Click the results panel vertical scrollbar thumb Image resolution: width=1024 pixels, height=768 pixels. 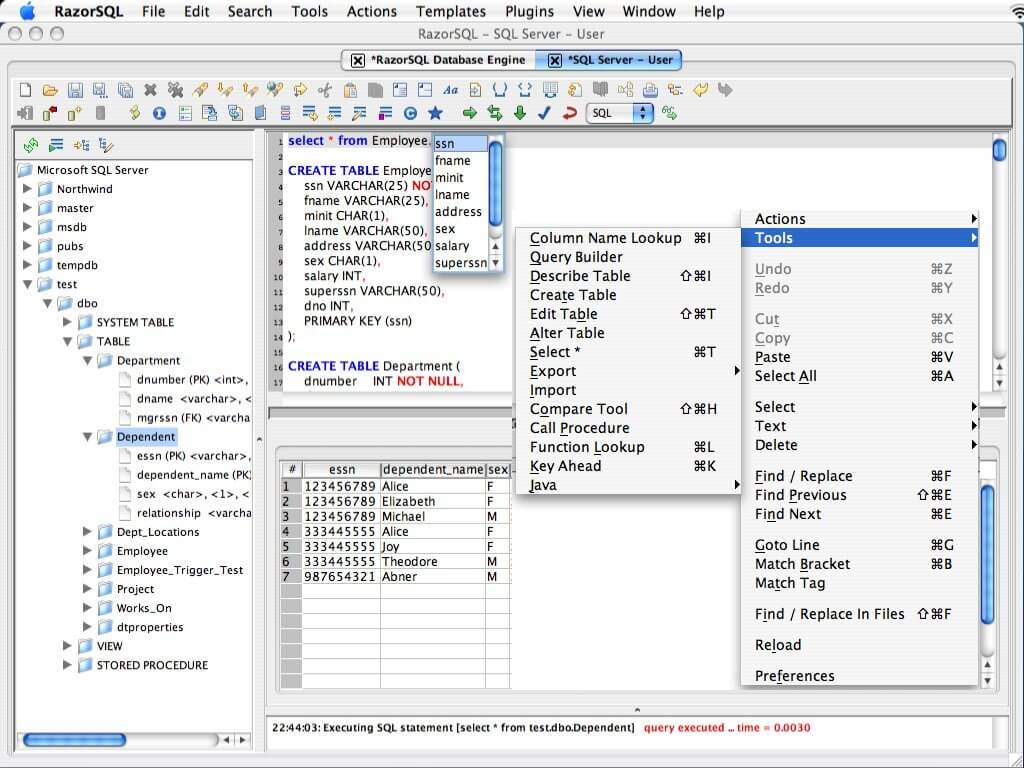[x=987, y=554]
